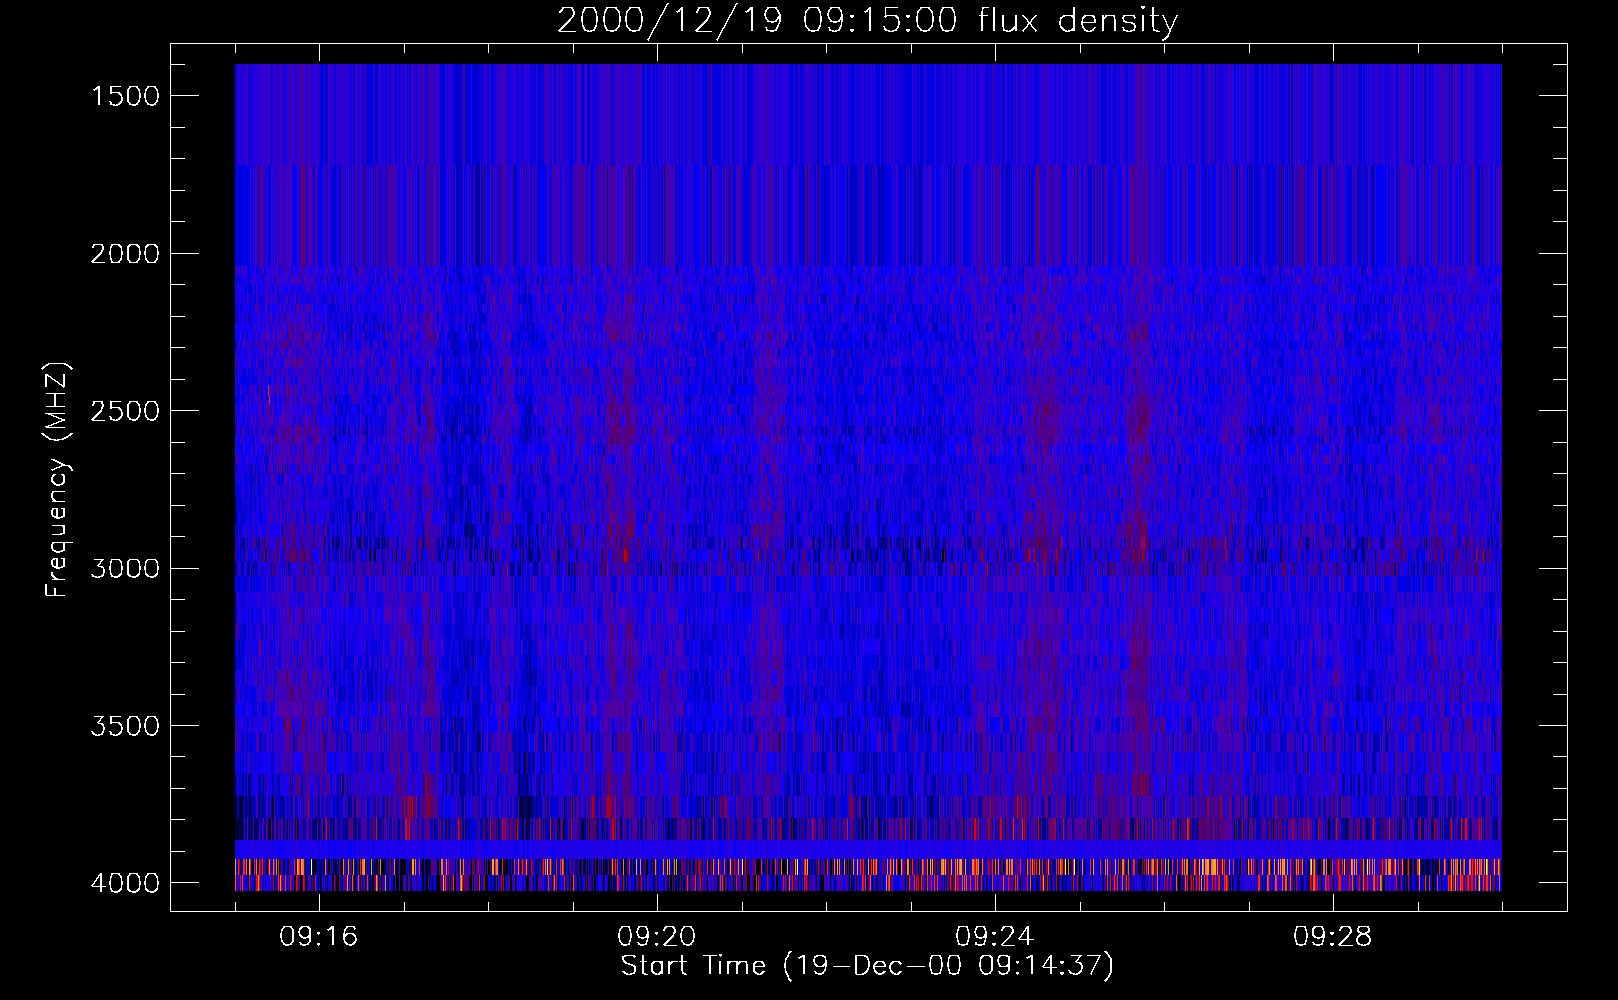Click the 09:16 time tick label
Viewport: 1618px width, 1000px height.
tap(319, 937)
